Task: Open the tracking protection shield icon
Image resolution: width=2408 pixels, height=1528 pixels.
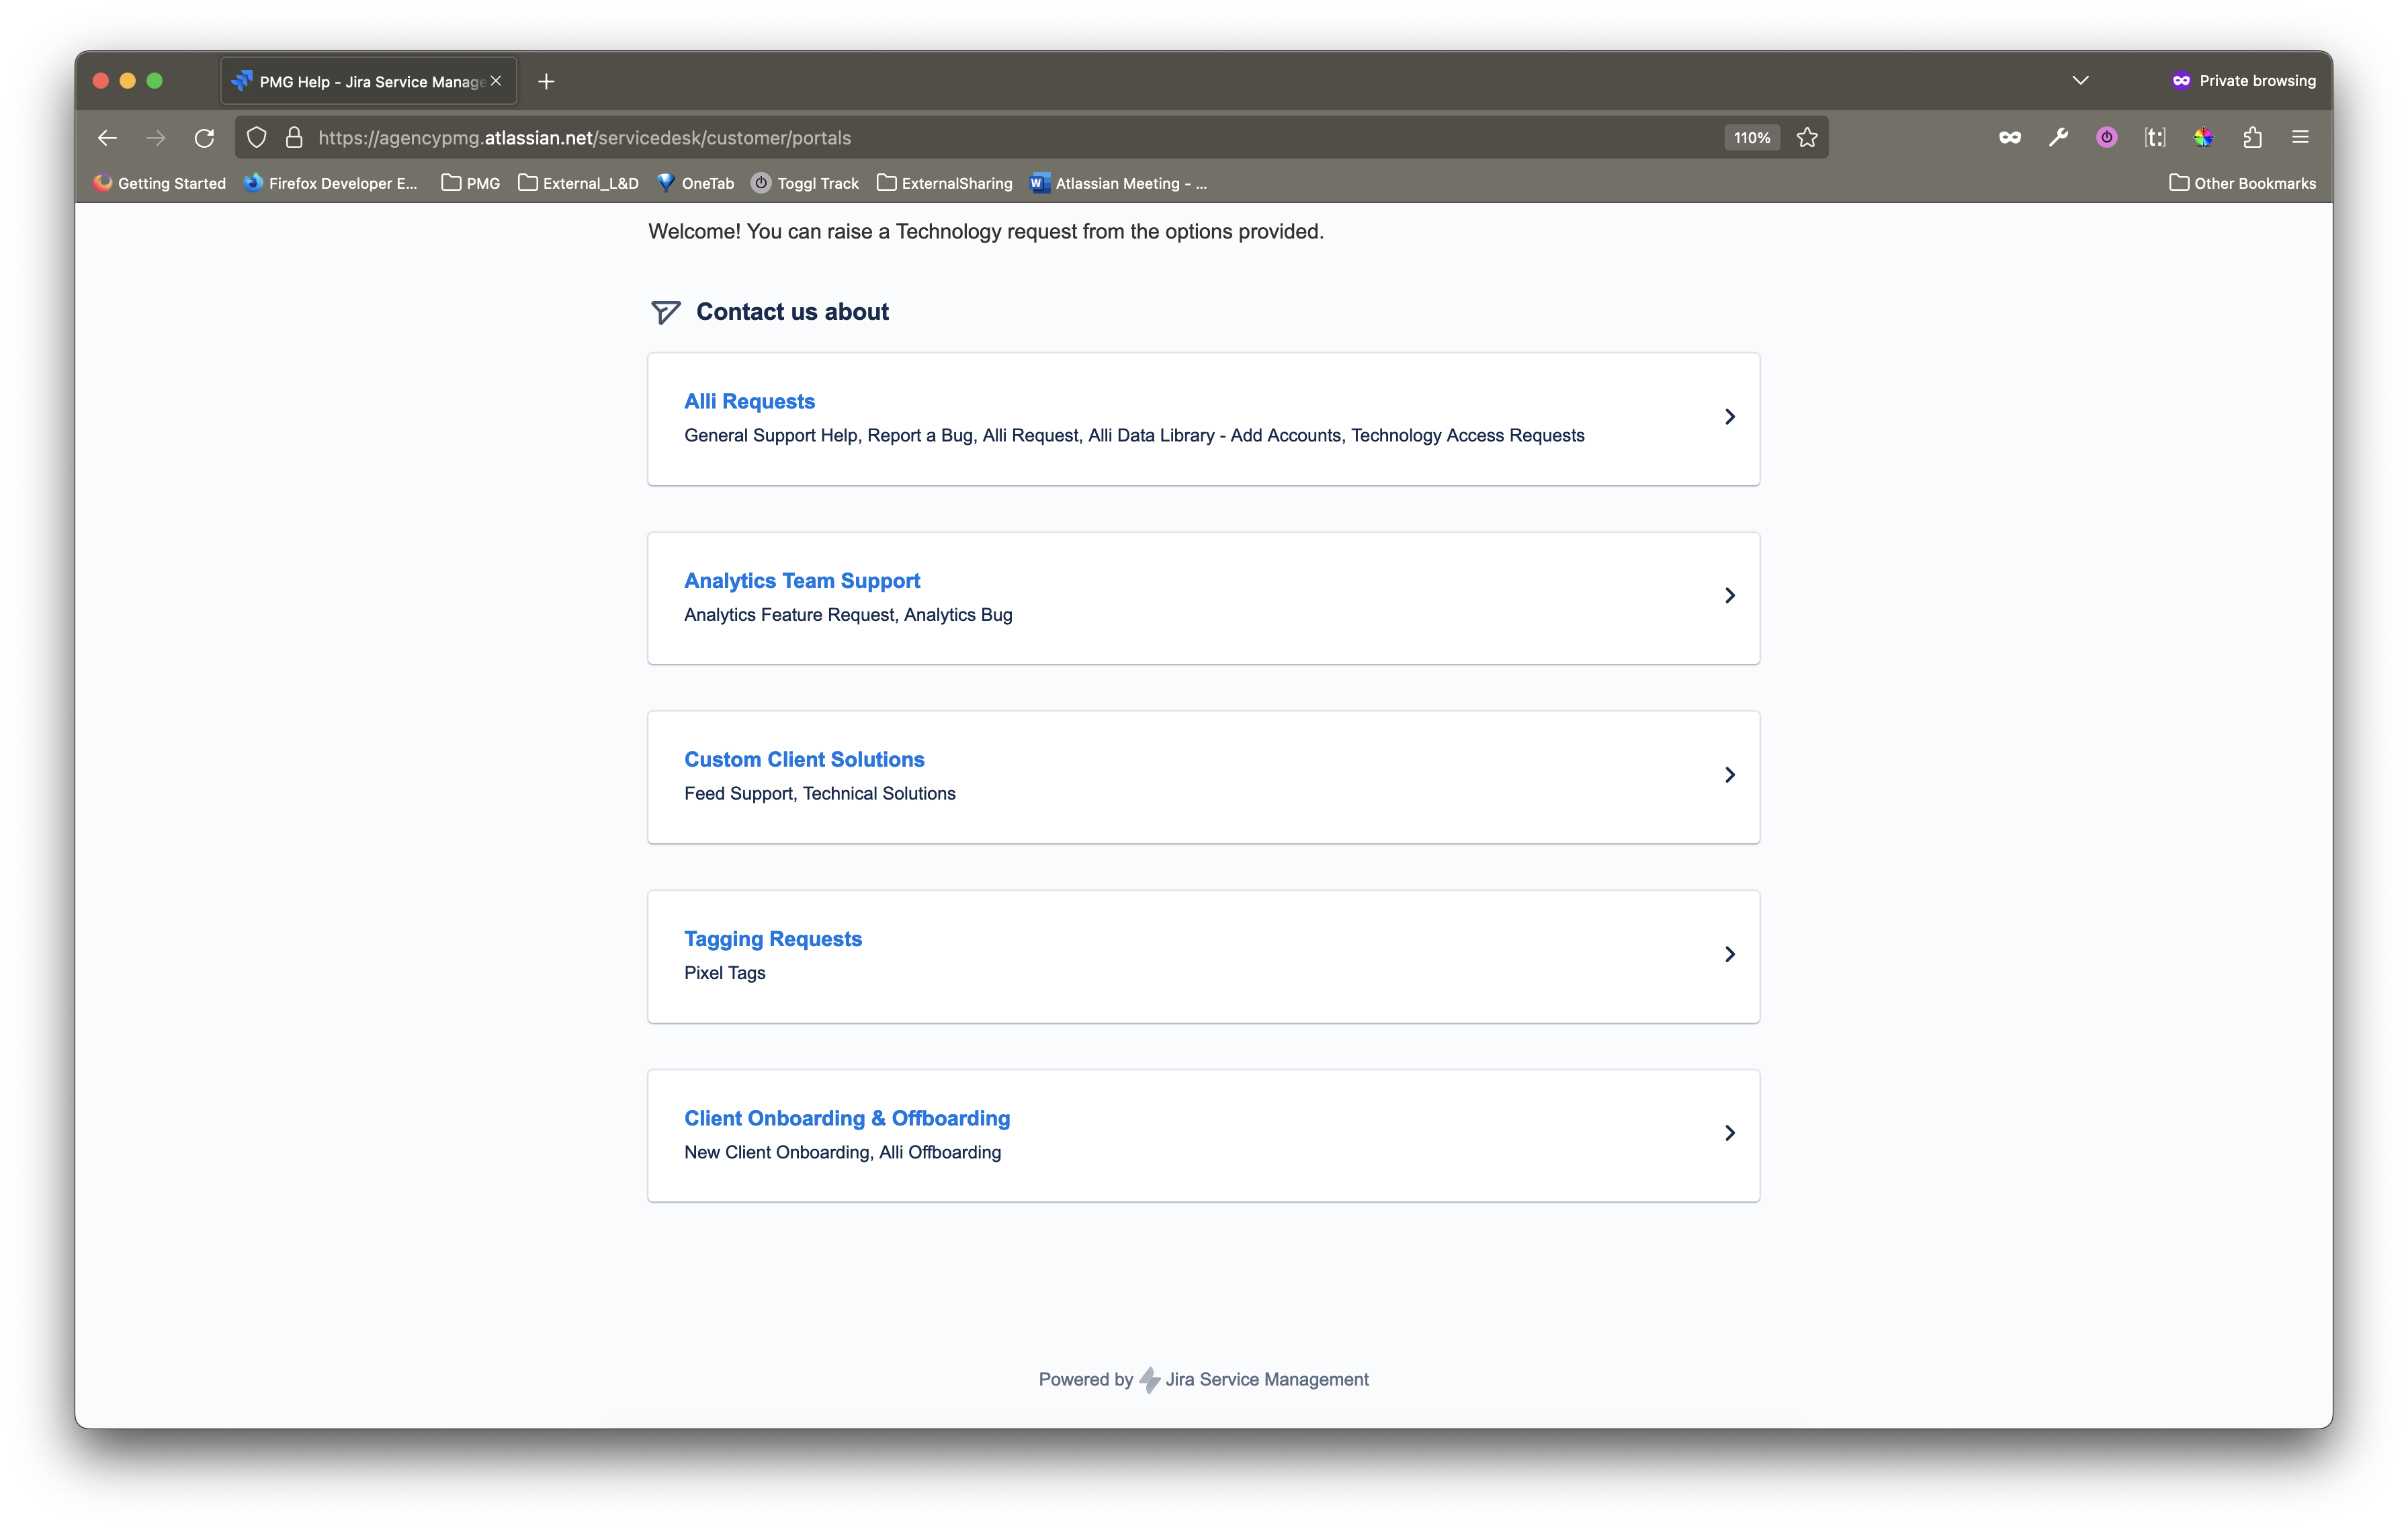Action: [257, 138]
